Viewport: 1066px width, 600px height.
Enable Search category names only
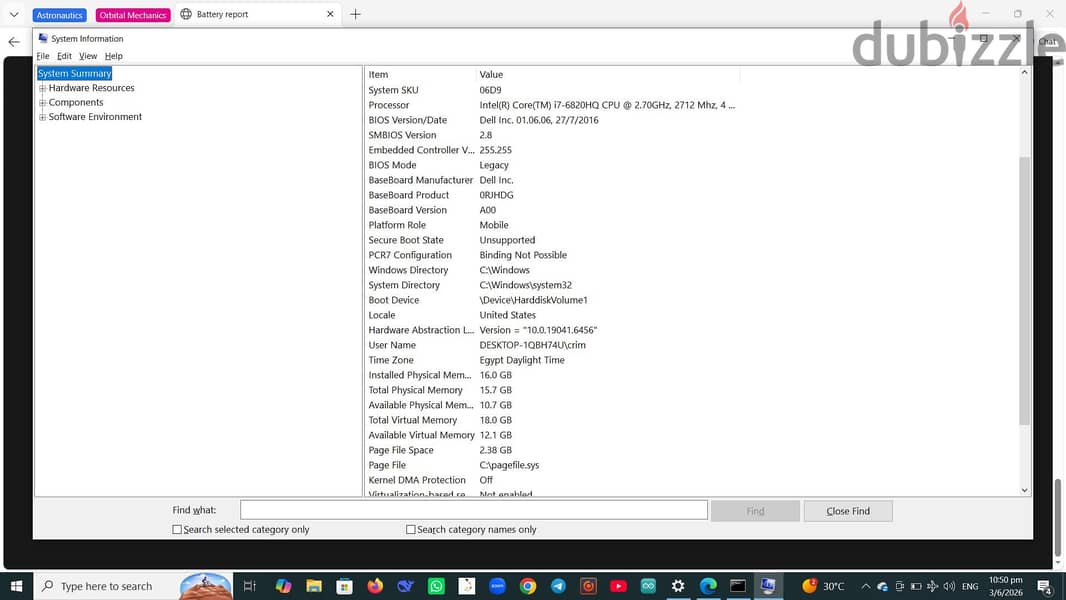pyautogui.click(x=411, y=529)
